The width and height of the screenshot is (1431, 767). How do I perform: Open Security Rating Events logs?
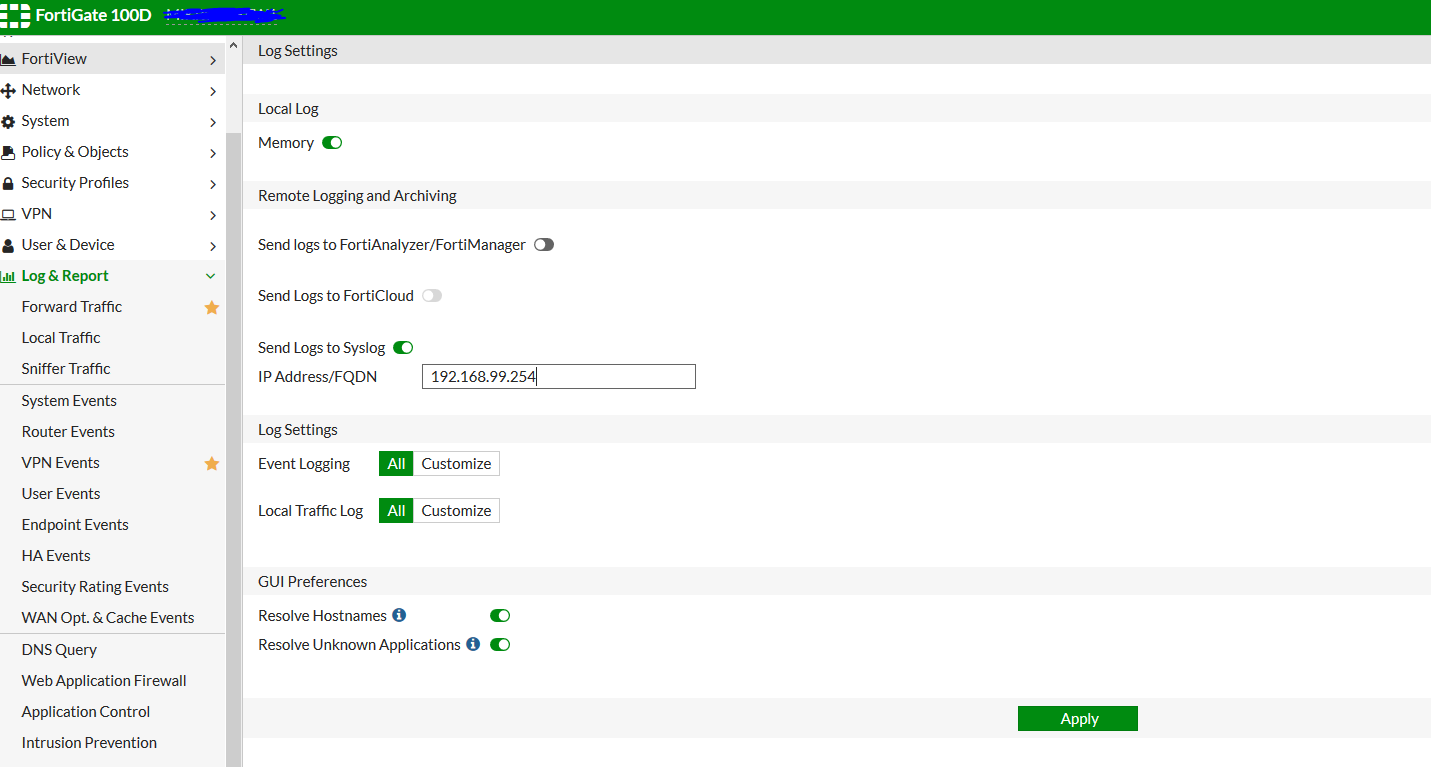point(95,587)
